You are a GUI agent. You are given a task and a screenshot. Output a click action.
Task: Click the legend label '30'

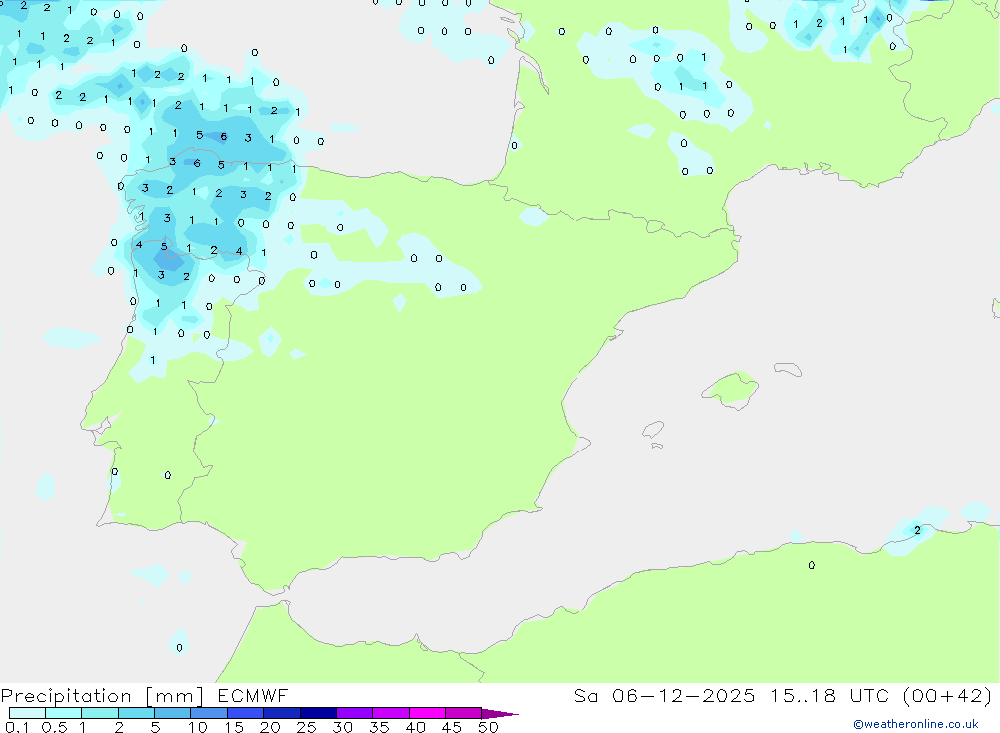tap(342, 727)
